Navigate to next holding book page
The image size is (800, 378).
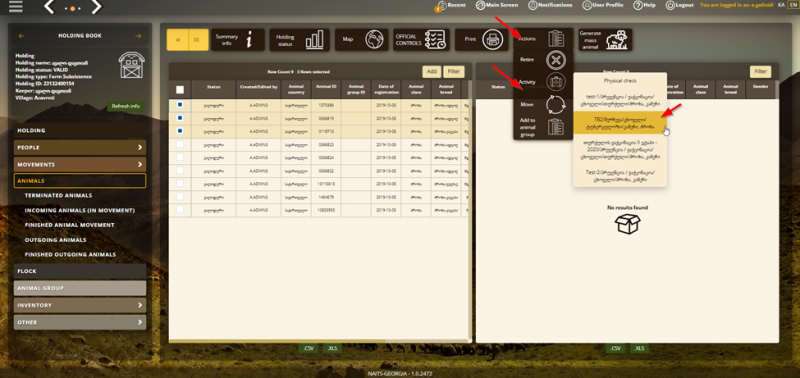point(138,36)
